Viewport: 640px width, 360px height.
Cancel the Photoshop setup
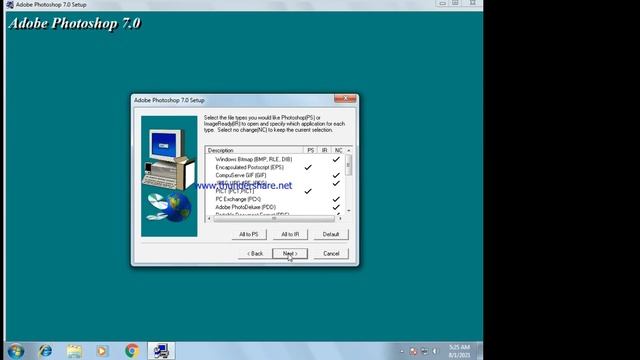pos(331,253)
